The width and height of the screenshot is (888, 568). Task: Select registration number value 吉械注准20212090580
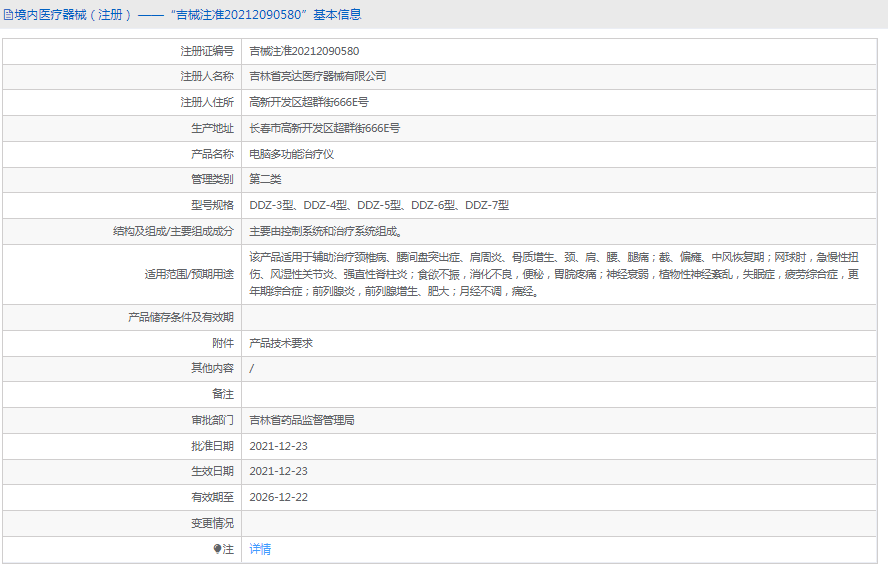point(304,51)
